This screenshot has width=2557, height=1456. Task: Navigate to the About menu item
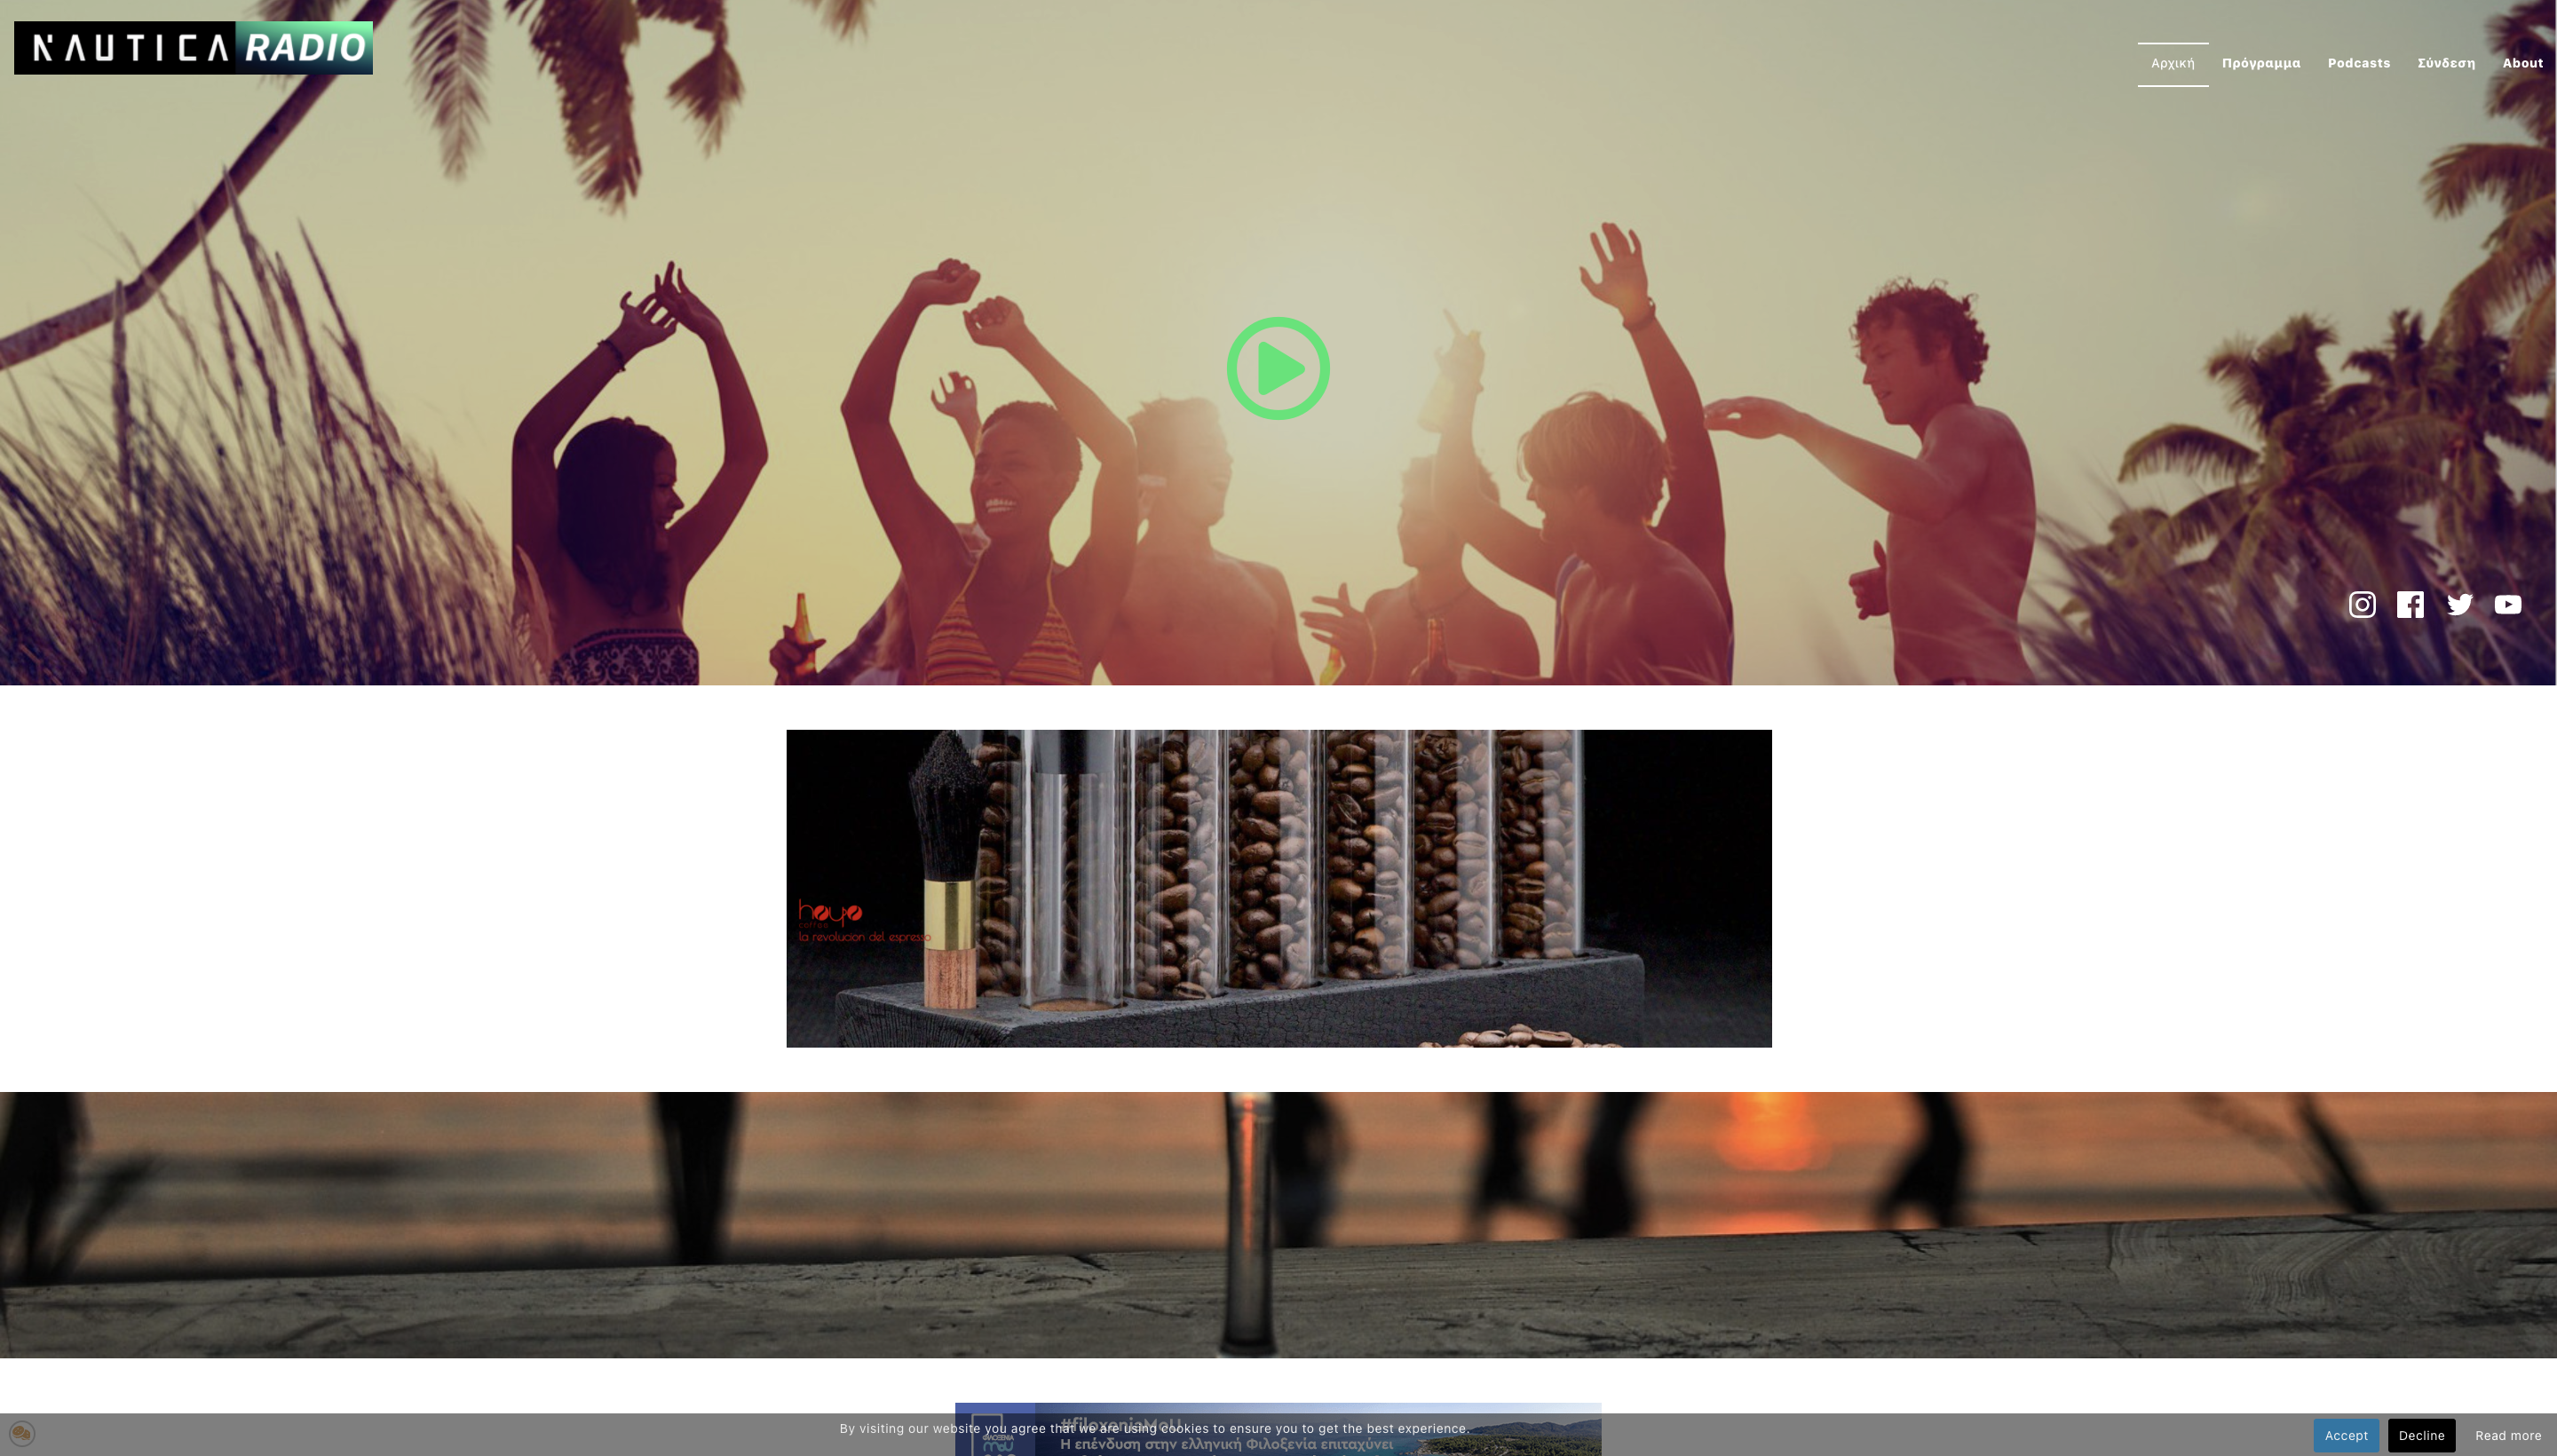coord(2521,63)
